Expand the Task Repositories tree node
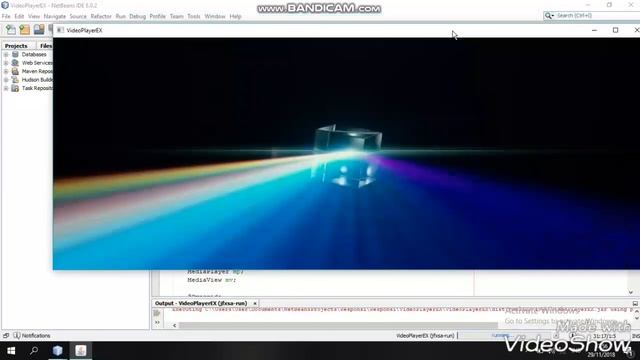 [6, 88]
